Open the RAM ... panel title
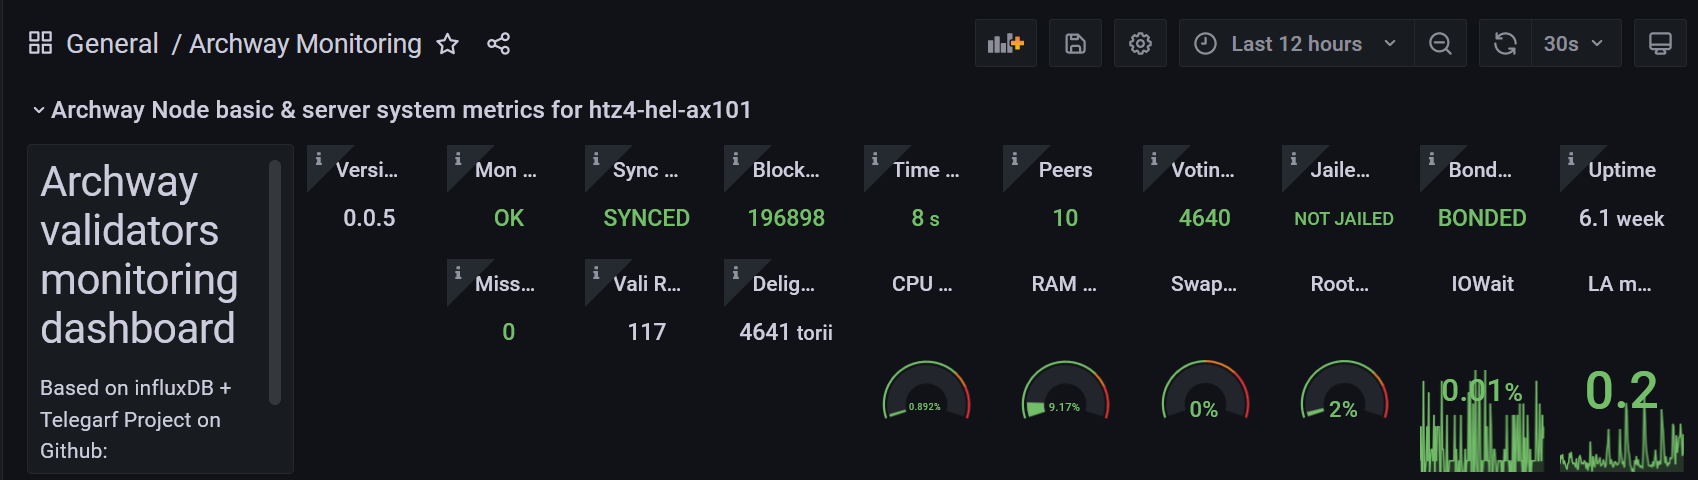1698x480 pixels. click(1064, 284)
